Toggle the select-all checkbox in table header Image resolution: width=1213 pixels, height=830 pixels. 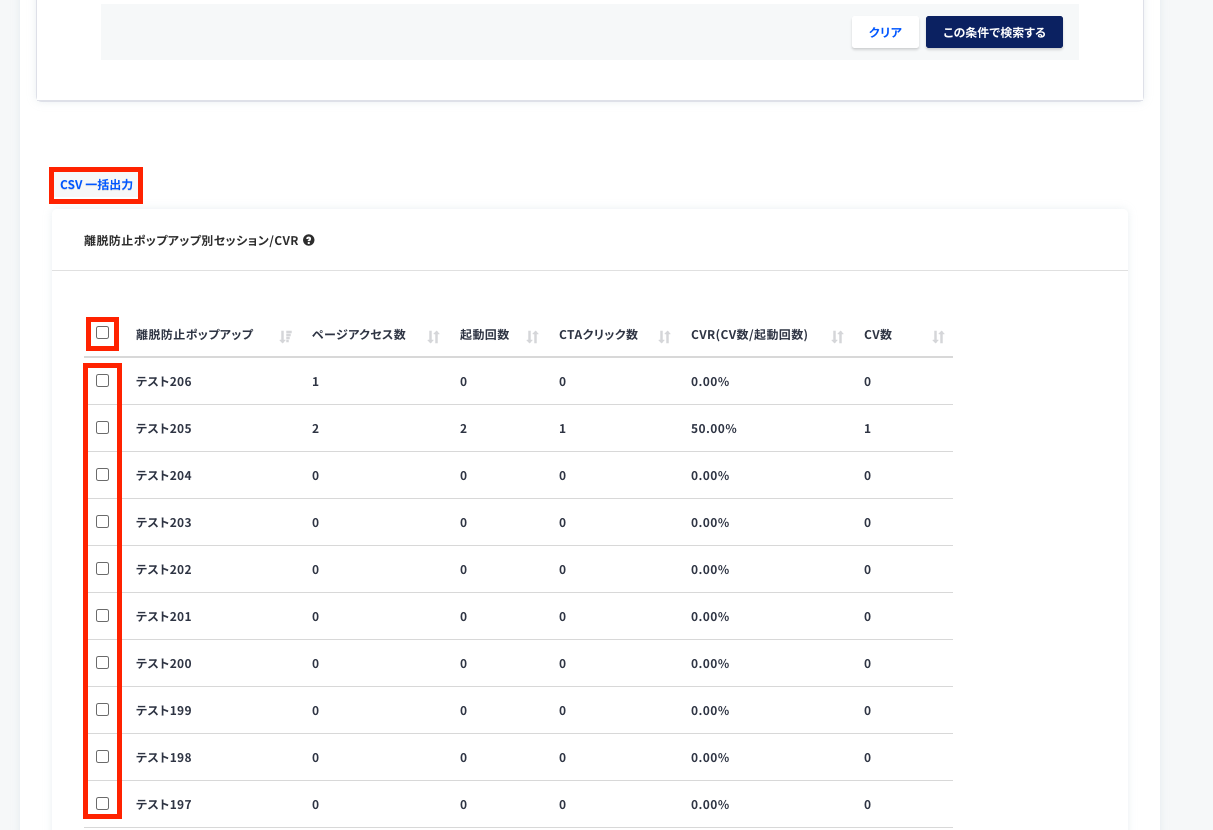(x=102, y=333)
